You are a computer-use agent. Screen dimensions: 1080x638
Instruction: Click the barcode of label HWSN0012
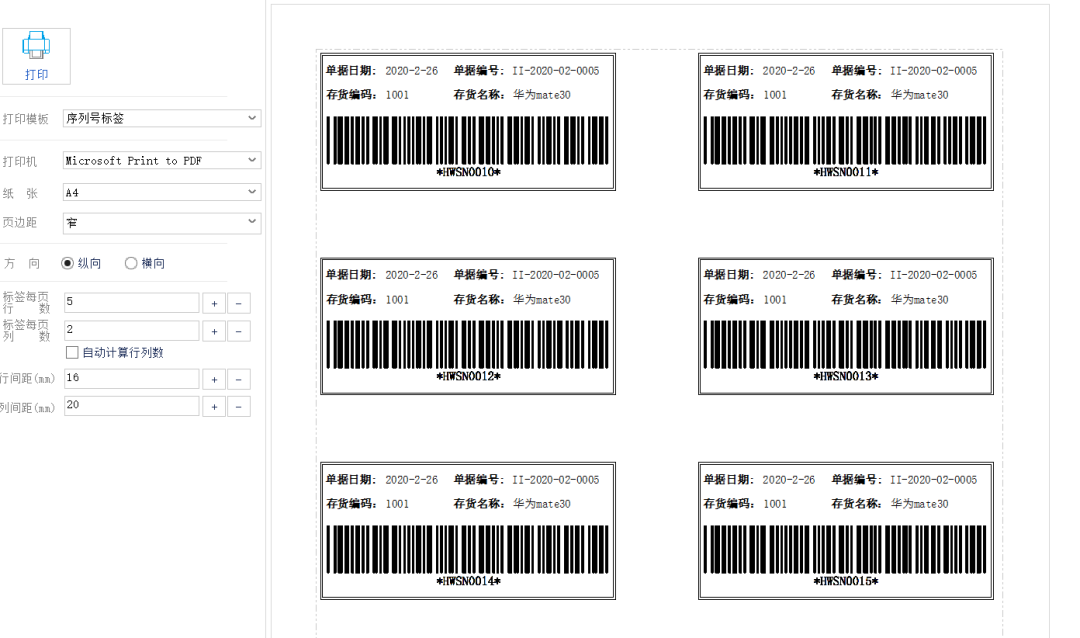click(x=468, y=344)
